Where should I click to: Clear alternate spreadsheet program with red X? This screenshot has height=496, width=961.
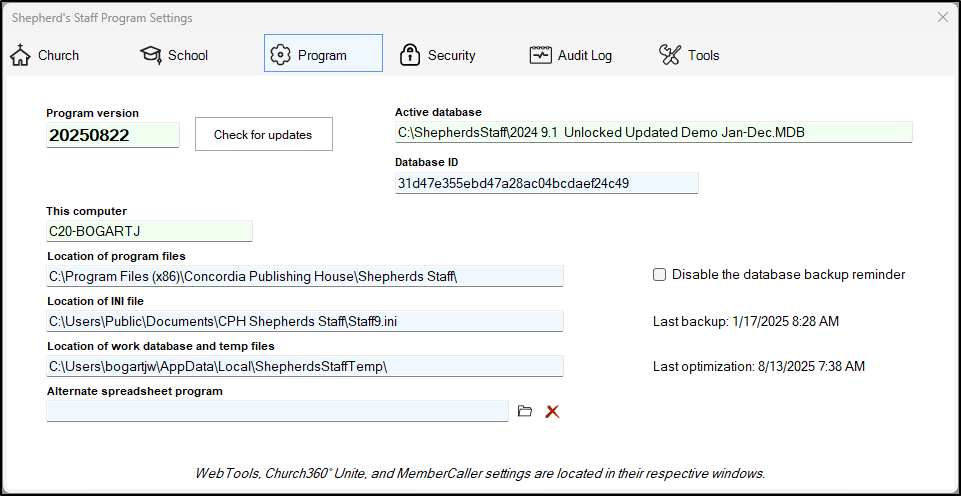pos(552,411)
